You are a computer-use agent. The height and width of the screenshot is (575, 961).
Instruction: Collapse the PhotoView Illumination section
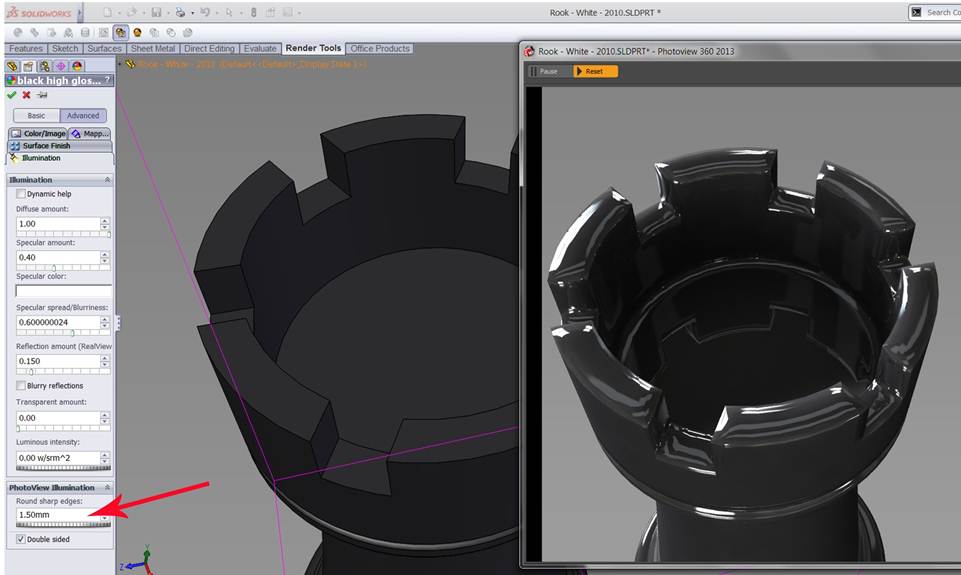[x=107, y=488]
